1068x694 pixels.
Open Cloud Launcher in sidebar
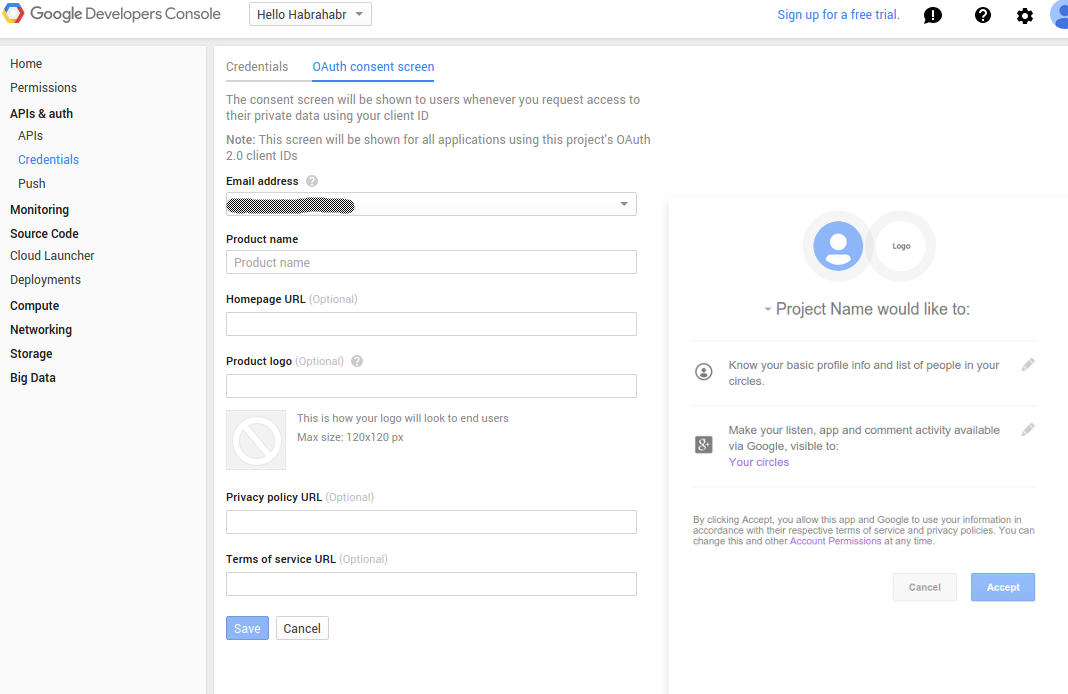click(x=52, y=256)
